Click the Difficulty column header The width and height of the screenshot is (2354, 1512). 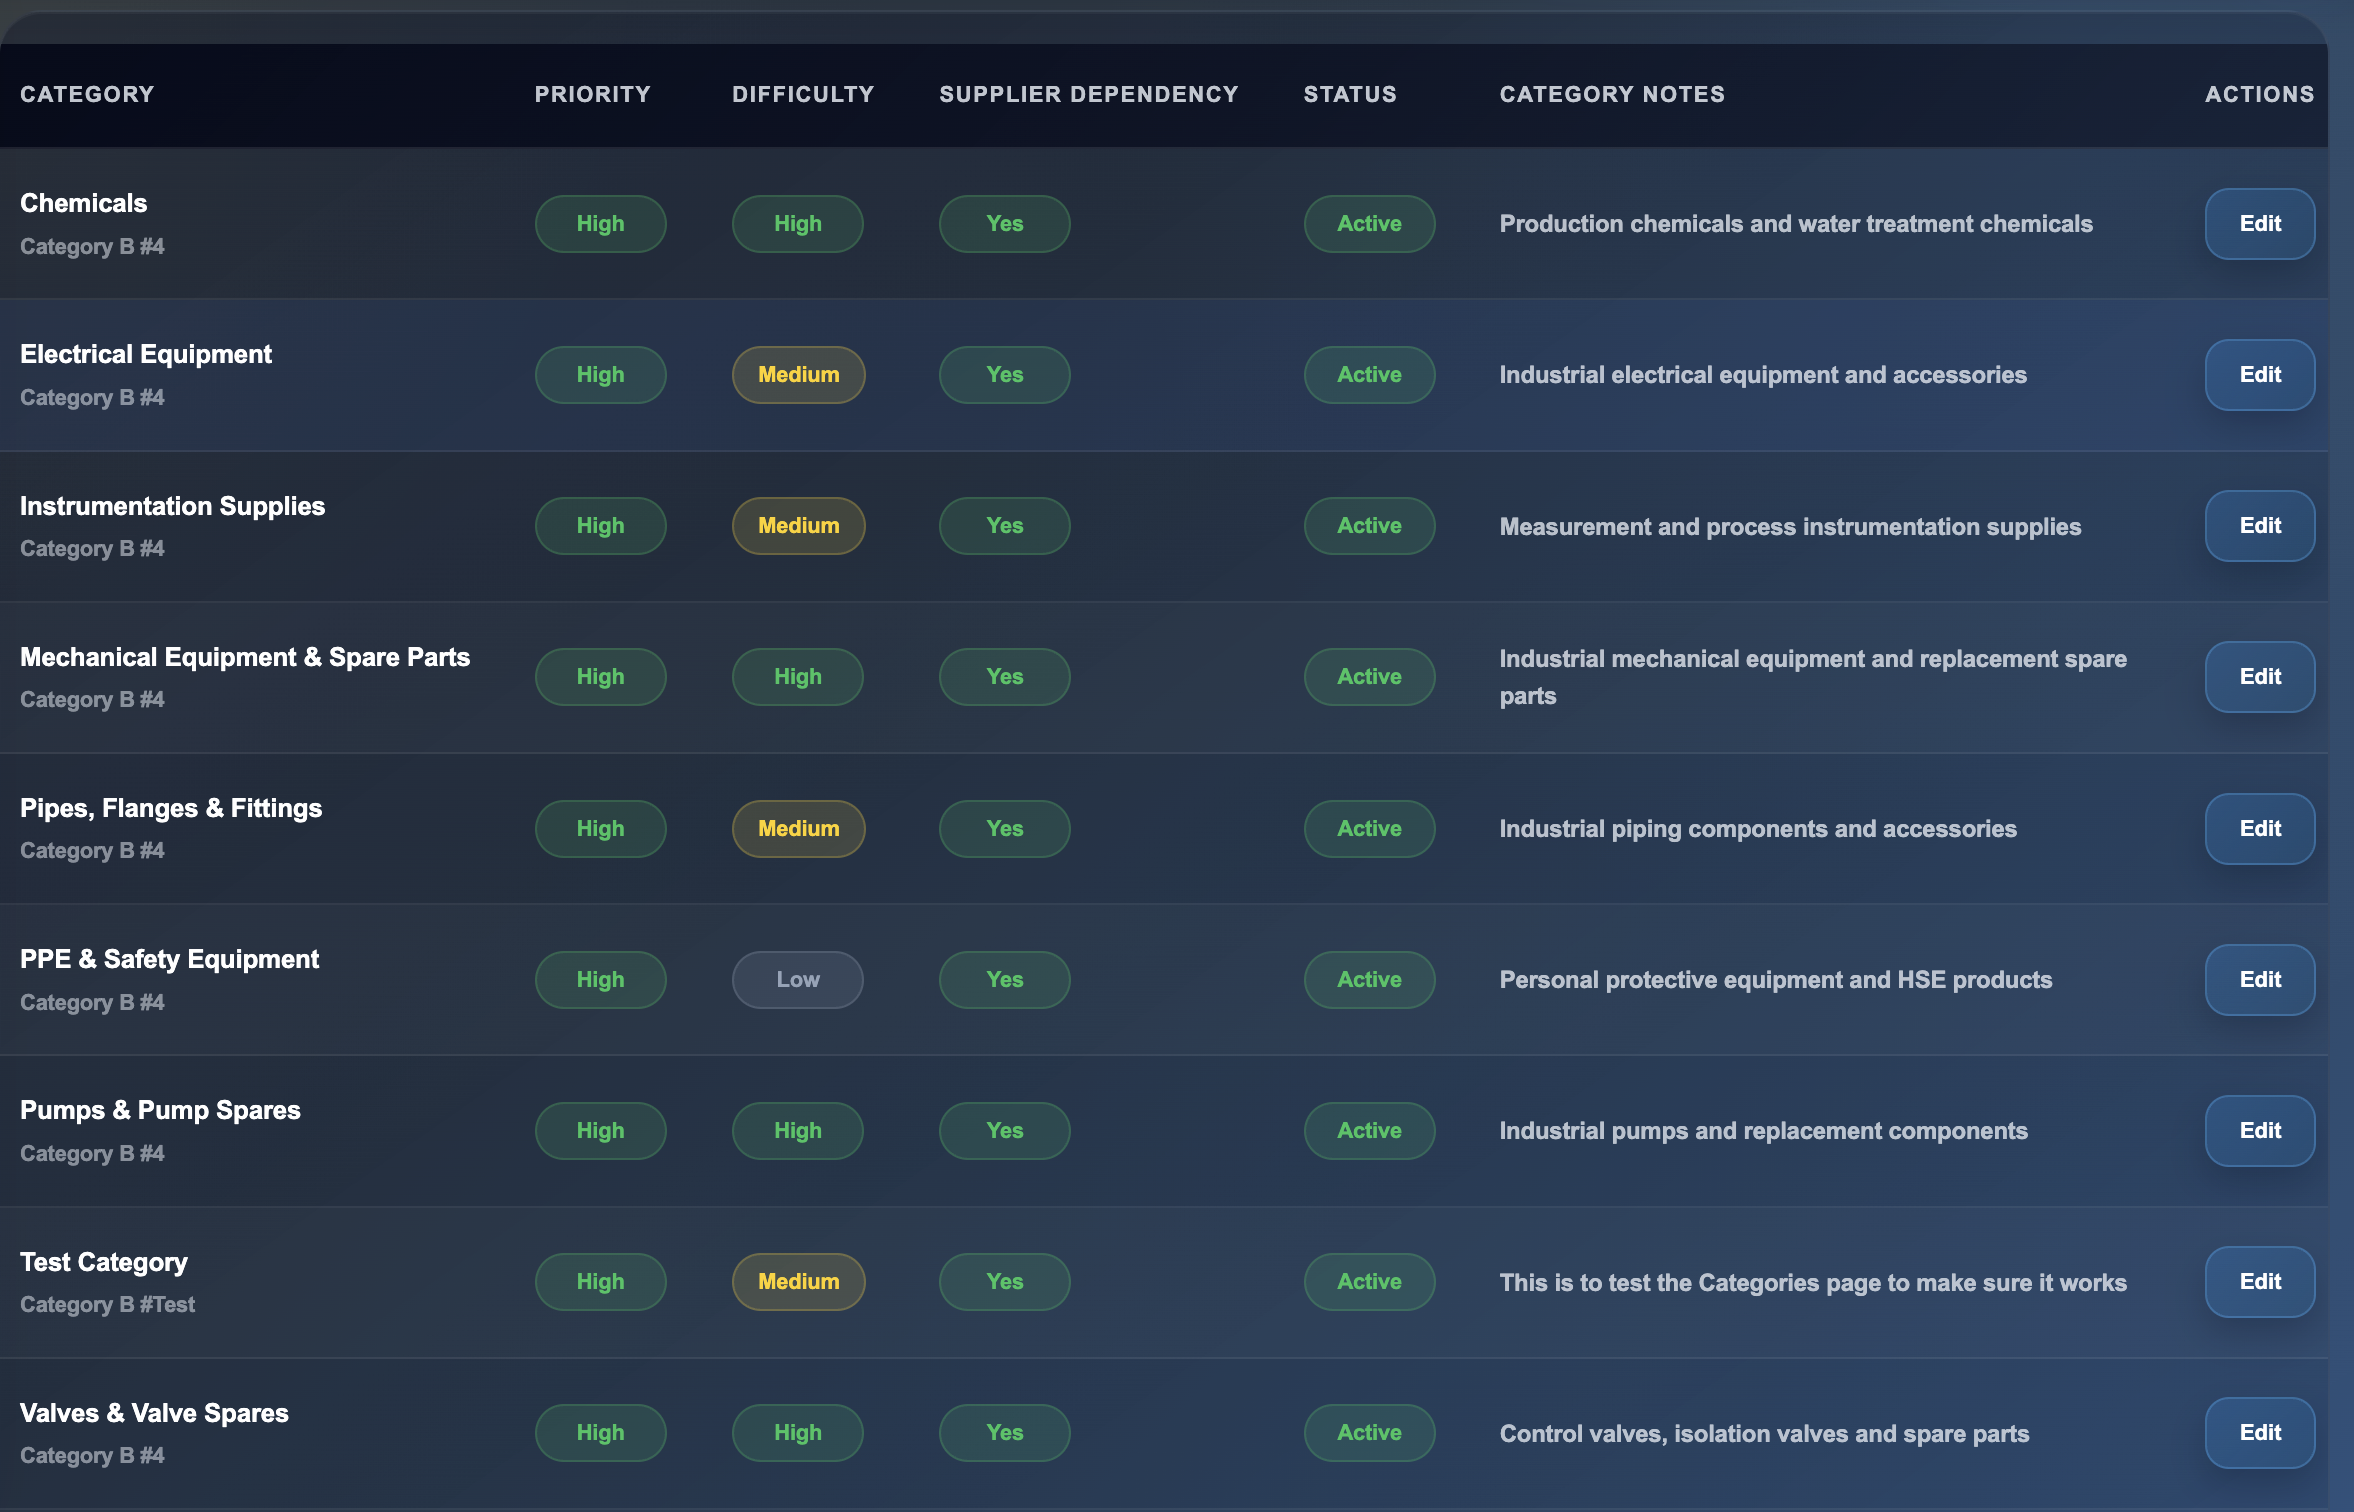click(x=803, y=94)
